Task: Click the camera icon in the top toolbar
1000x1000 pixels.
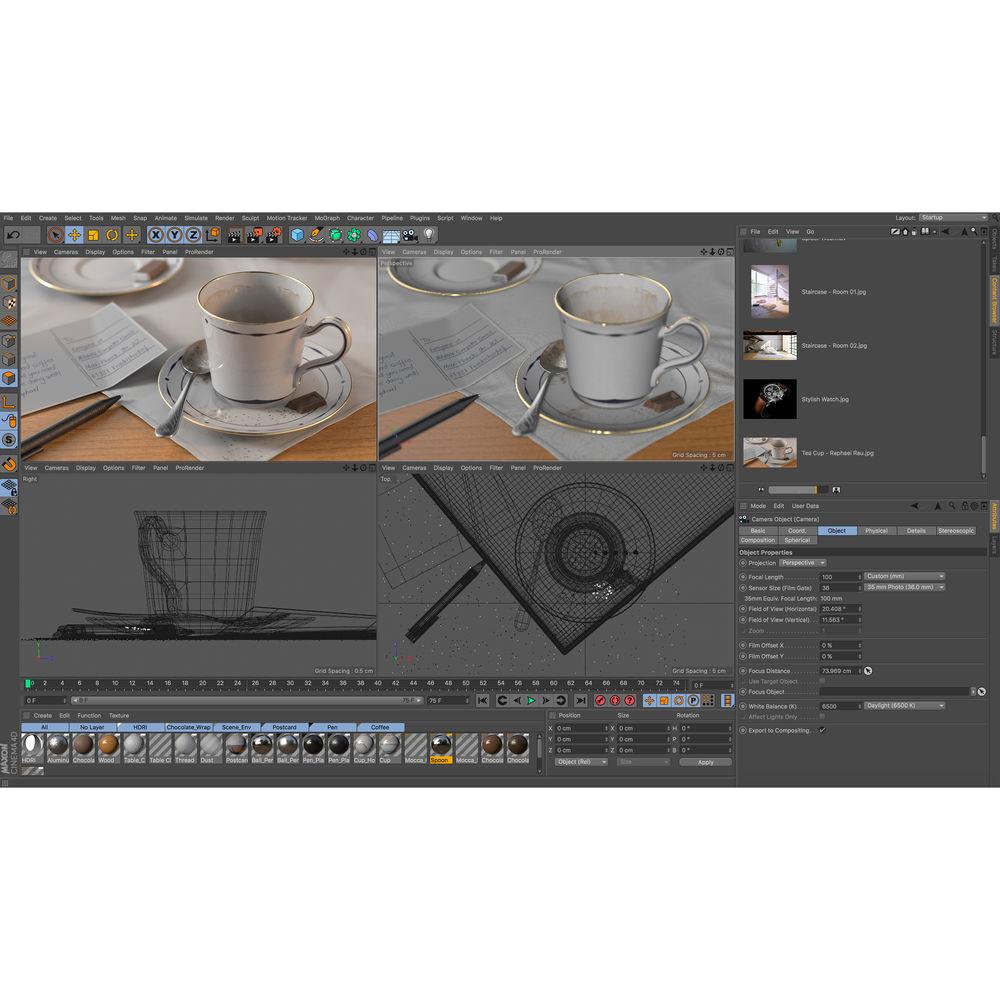Action: pos(409,235)
